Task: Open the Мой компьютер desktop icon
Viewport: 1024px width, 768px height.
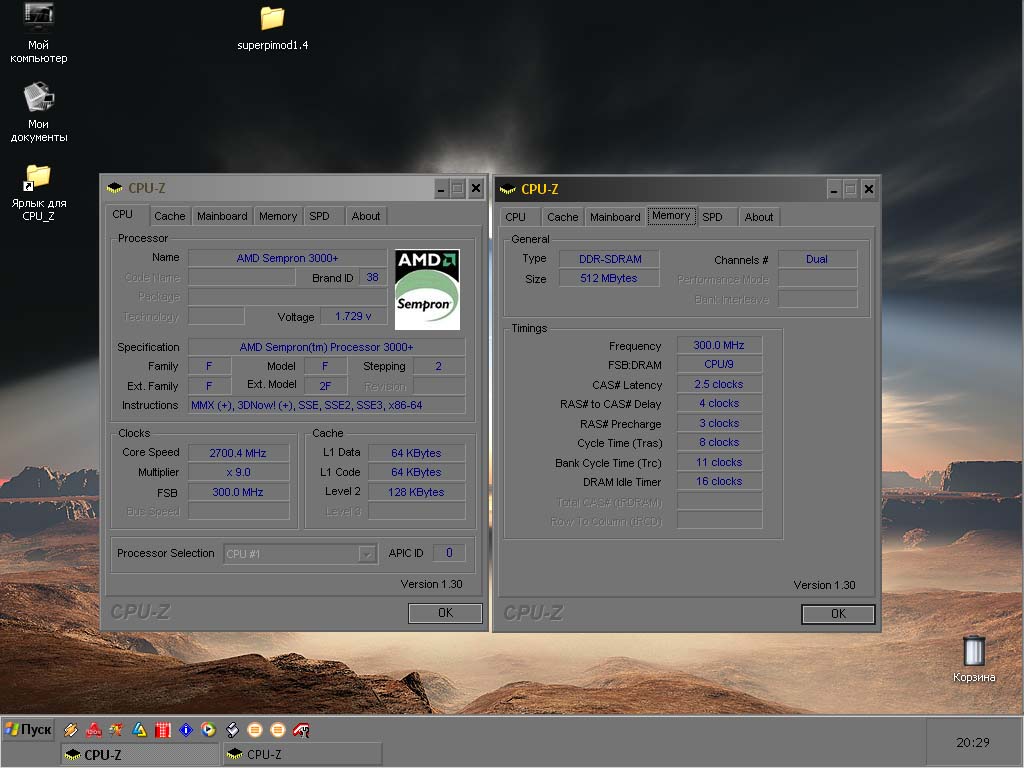Action: (39, 33)
